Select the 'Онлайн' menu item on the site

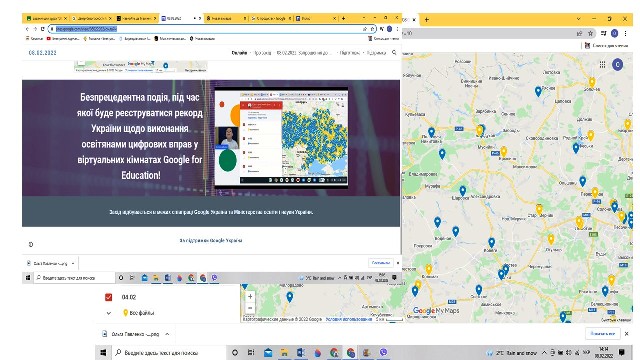click(239, 53)
